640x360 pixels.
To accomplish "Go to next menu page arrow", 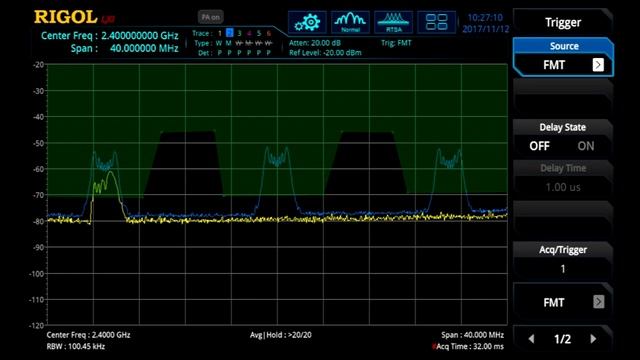I will [x=593, y=339].
